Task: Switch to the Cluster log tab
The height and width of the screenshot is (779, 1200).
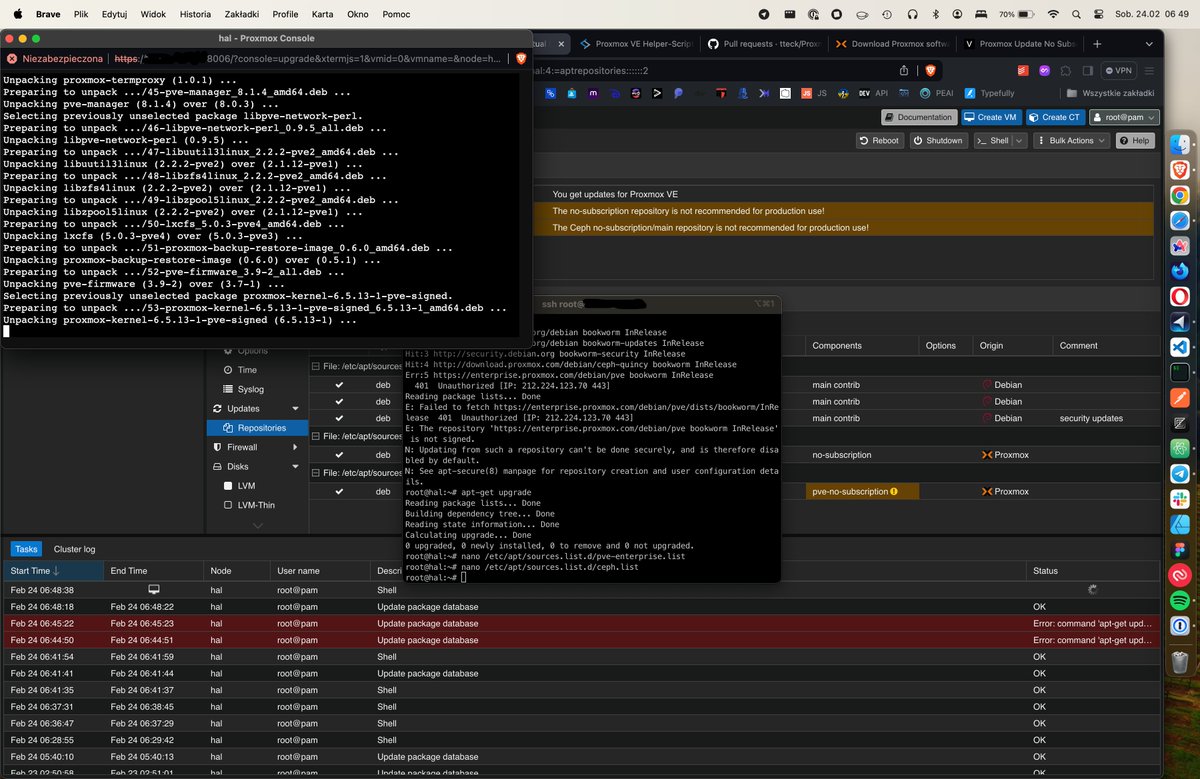Action: 75,549
